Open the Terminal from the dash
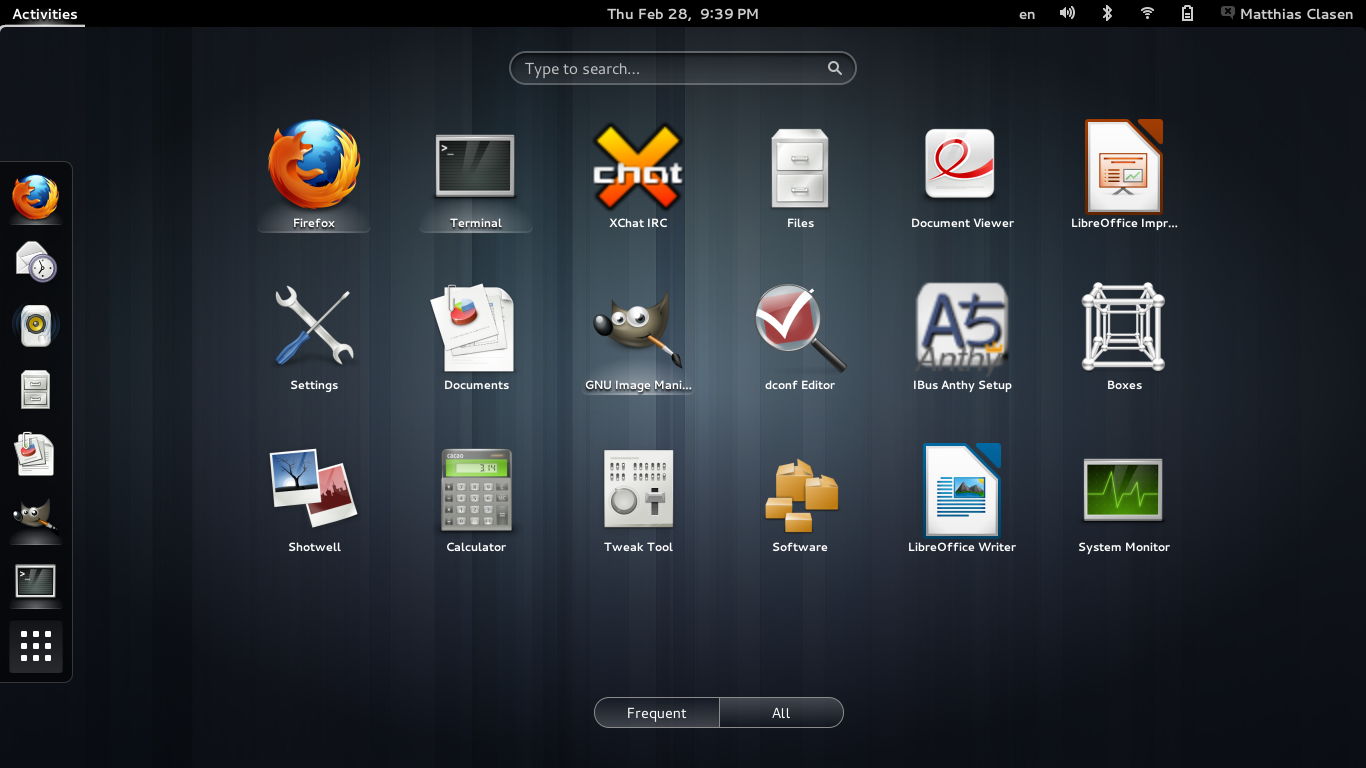 [36, 583]
